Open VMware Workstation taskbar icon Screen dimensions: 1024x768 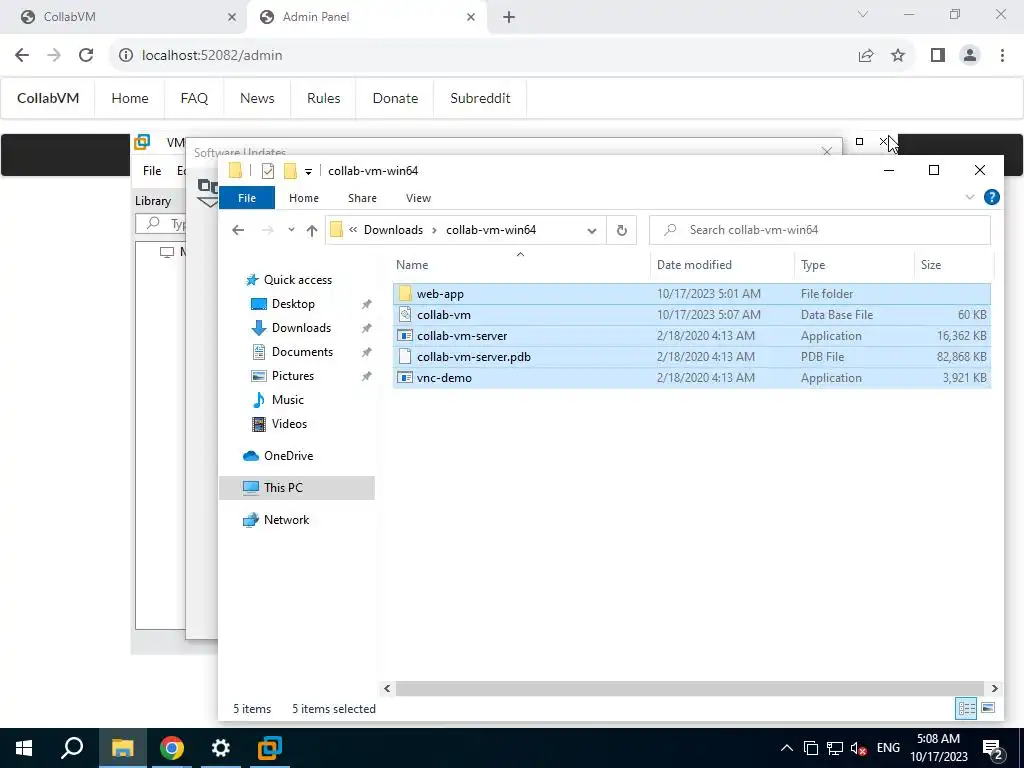270,748
